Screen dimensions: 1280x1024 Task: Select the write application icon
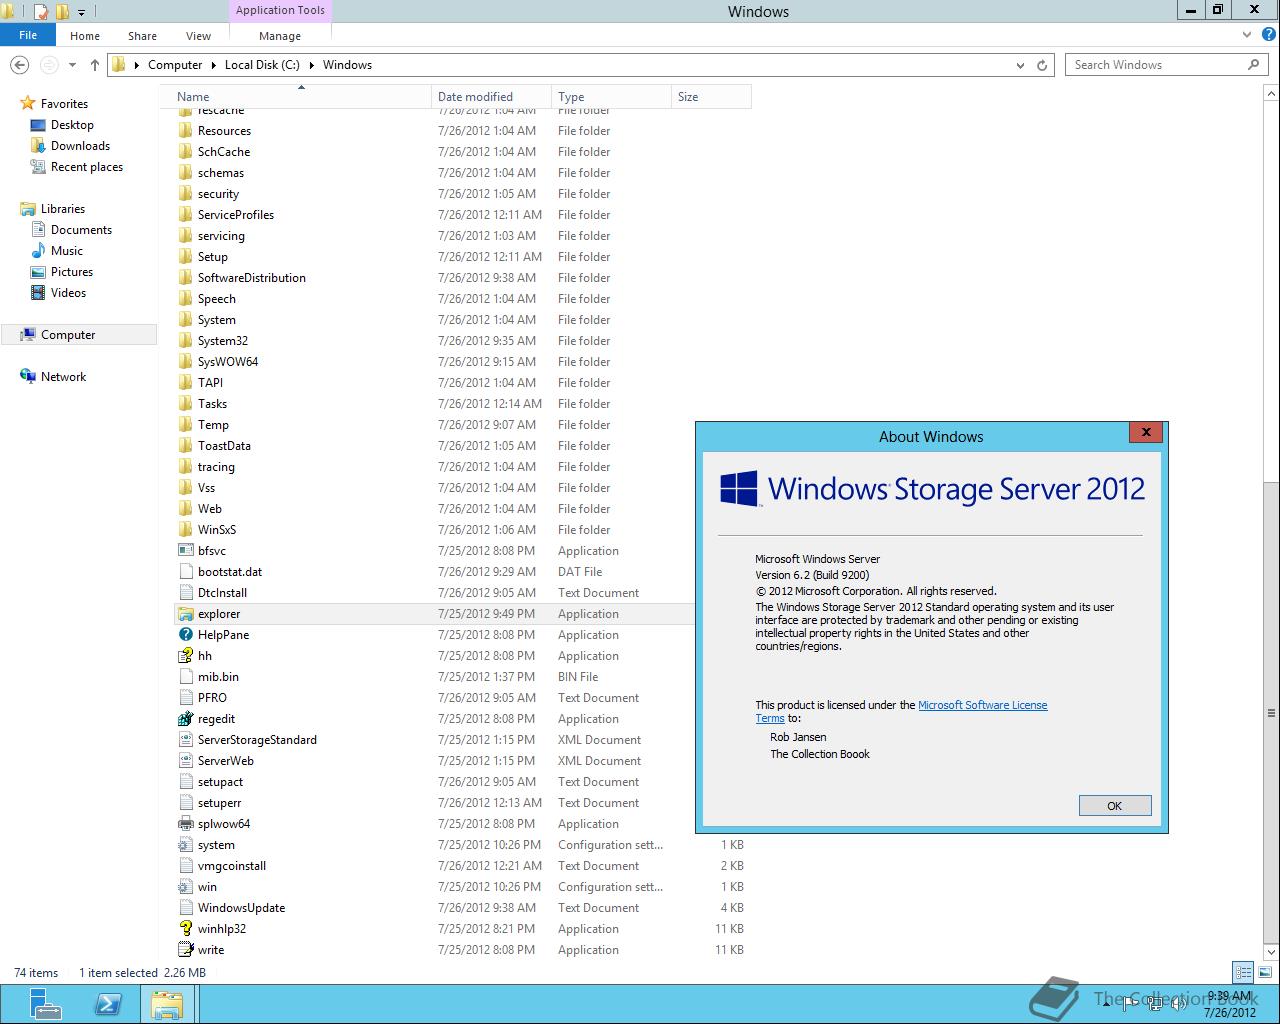tap(185, 950)
